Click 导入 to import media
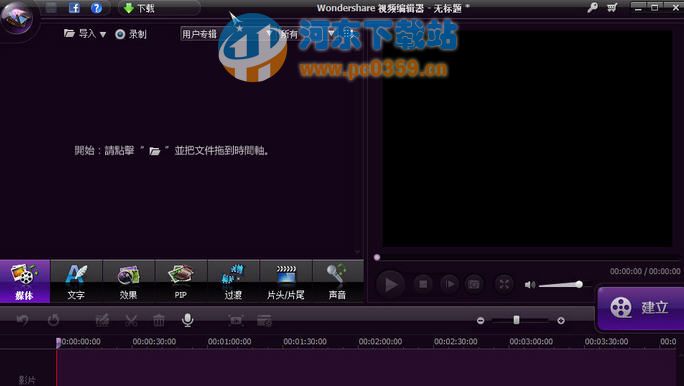 [x=80, y=34]
